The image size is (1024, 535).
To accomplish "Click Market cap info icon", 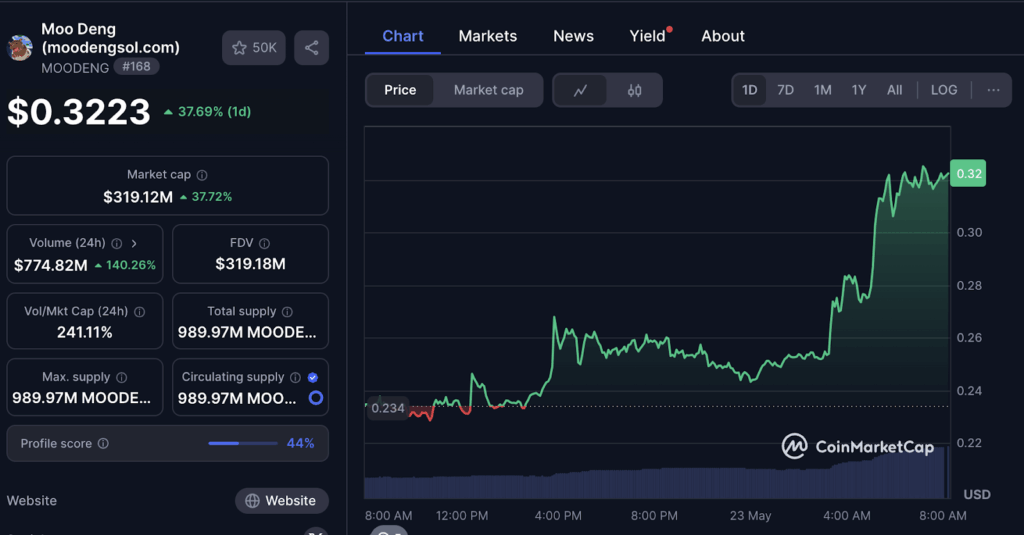I will coord(202,175).
